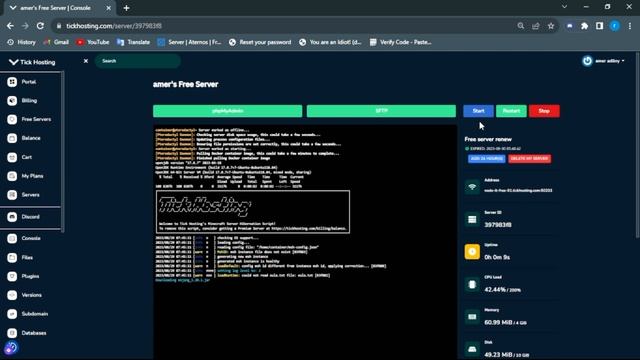Click the Tick Hosting logo
Viewport: 640px width, 360px height.
pos(32,62)
